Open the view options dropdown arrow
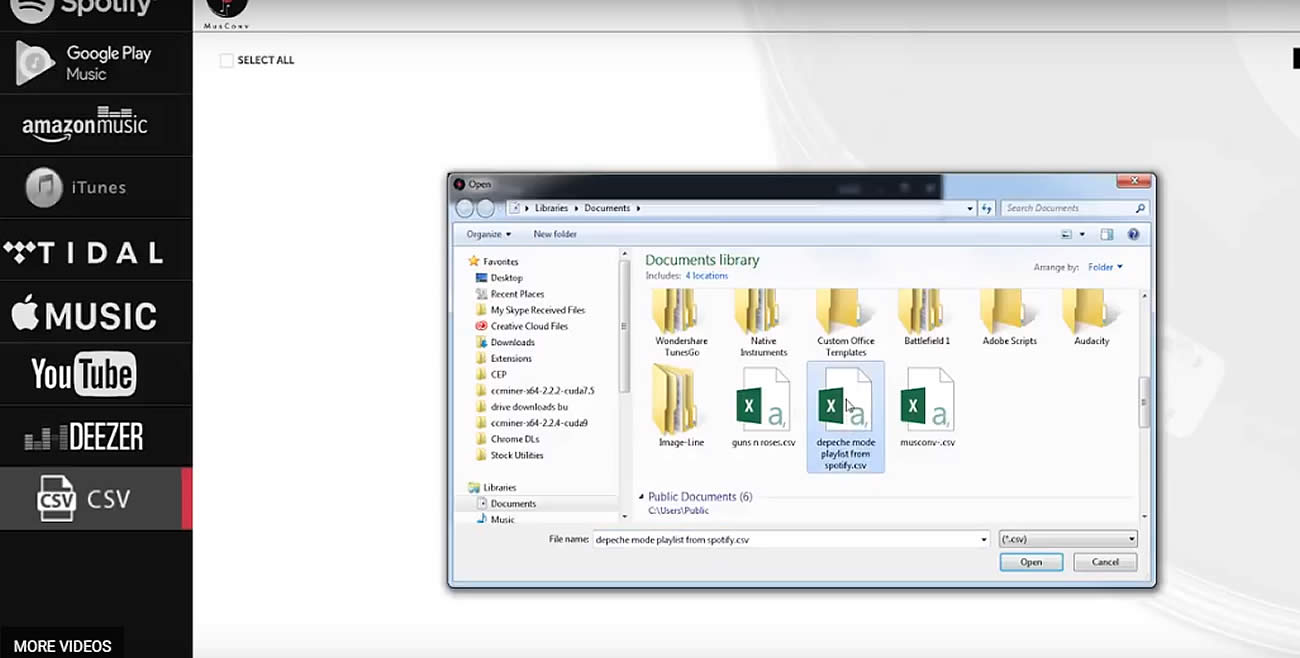Viewport: 1300px width, 658px height. 1081,234
